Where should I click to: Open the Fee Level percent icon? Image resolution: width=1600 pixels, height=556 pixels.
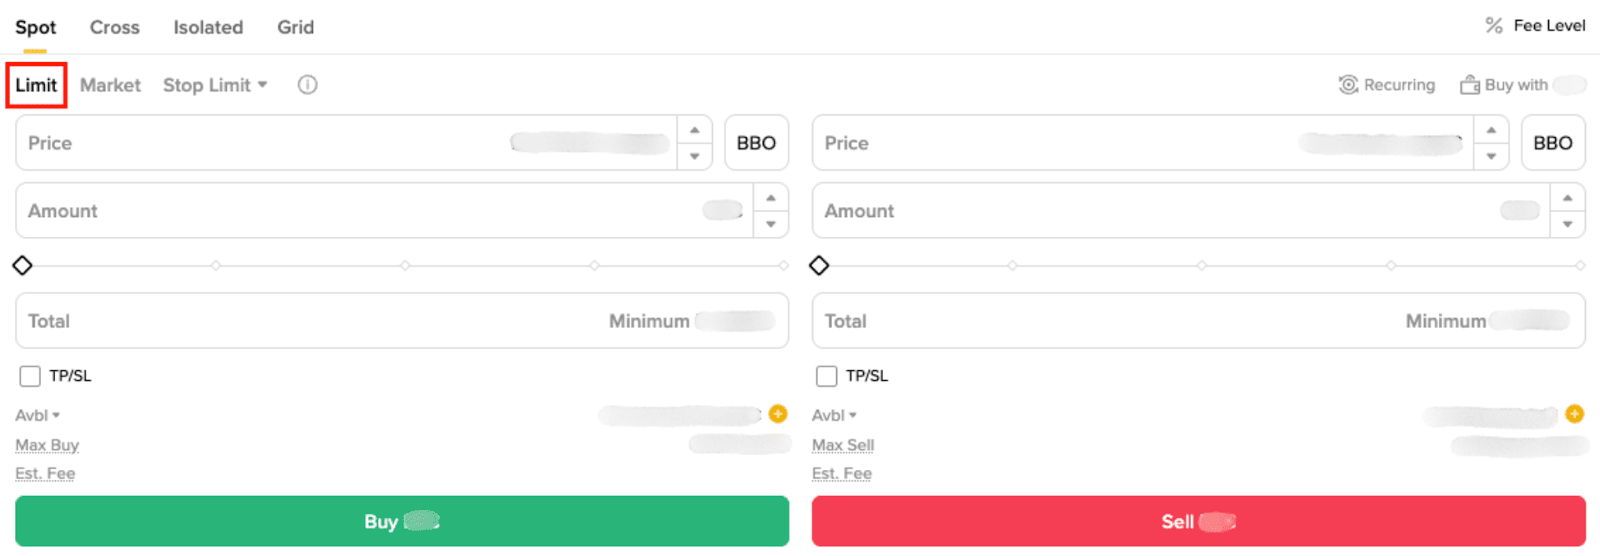tap(1493, 26)
